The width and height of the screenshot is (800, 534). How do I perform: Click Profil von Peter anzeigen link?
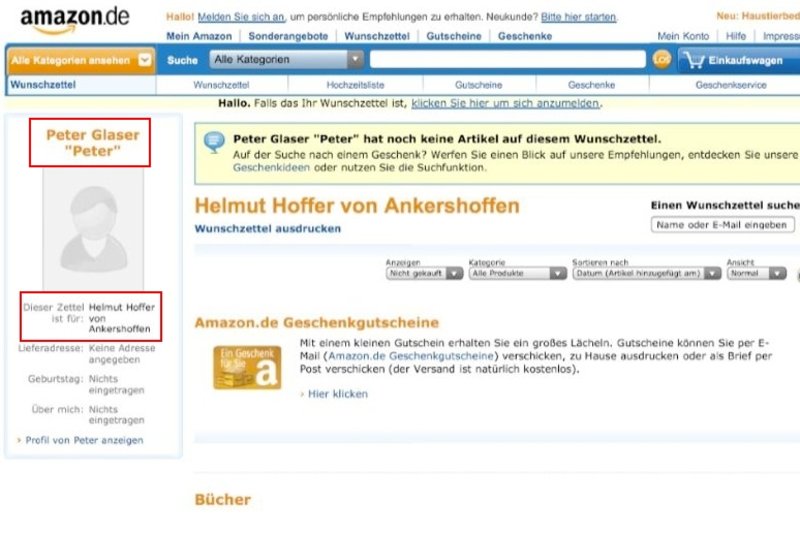point(84,440)
